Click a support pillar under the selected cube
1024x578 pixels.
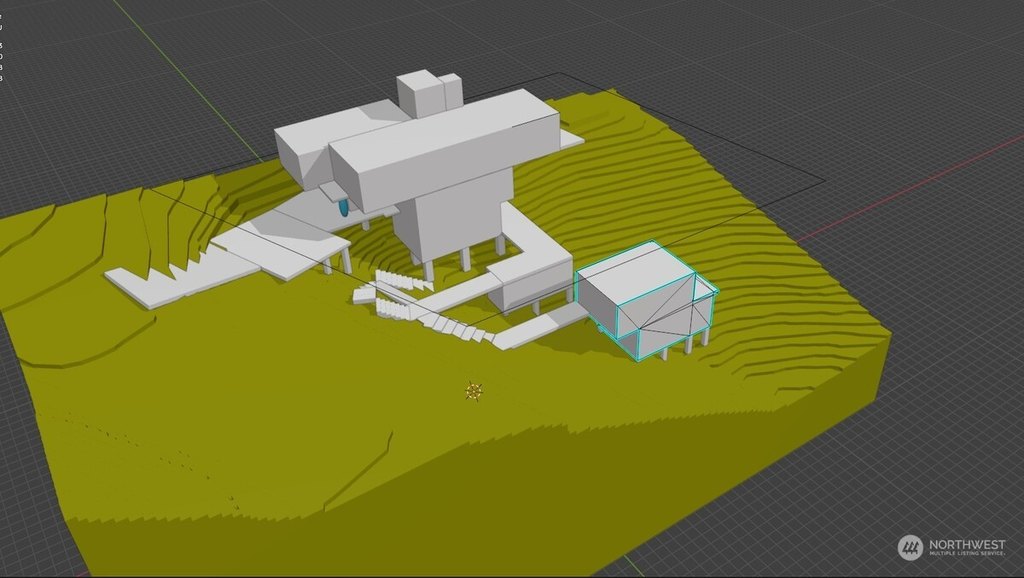coord(688,345)
